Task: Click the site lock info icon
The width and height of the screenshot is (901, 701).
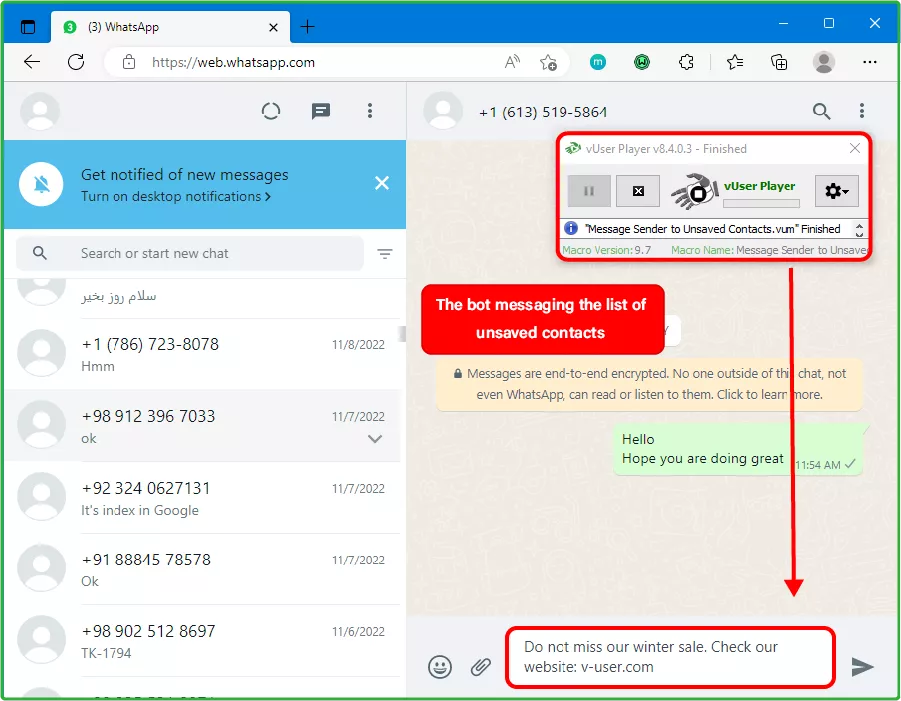Action: (129, 62)
